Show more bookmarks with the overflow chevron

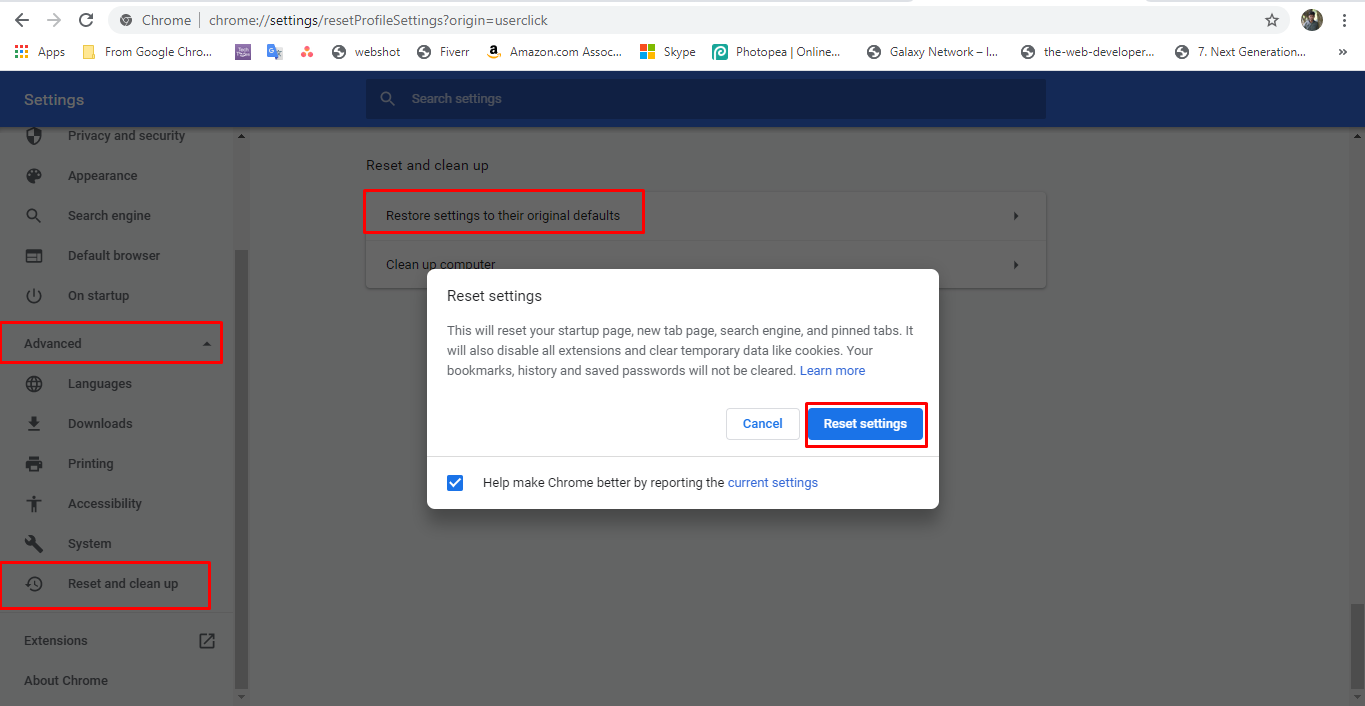1342,52
